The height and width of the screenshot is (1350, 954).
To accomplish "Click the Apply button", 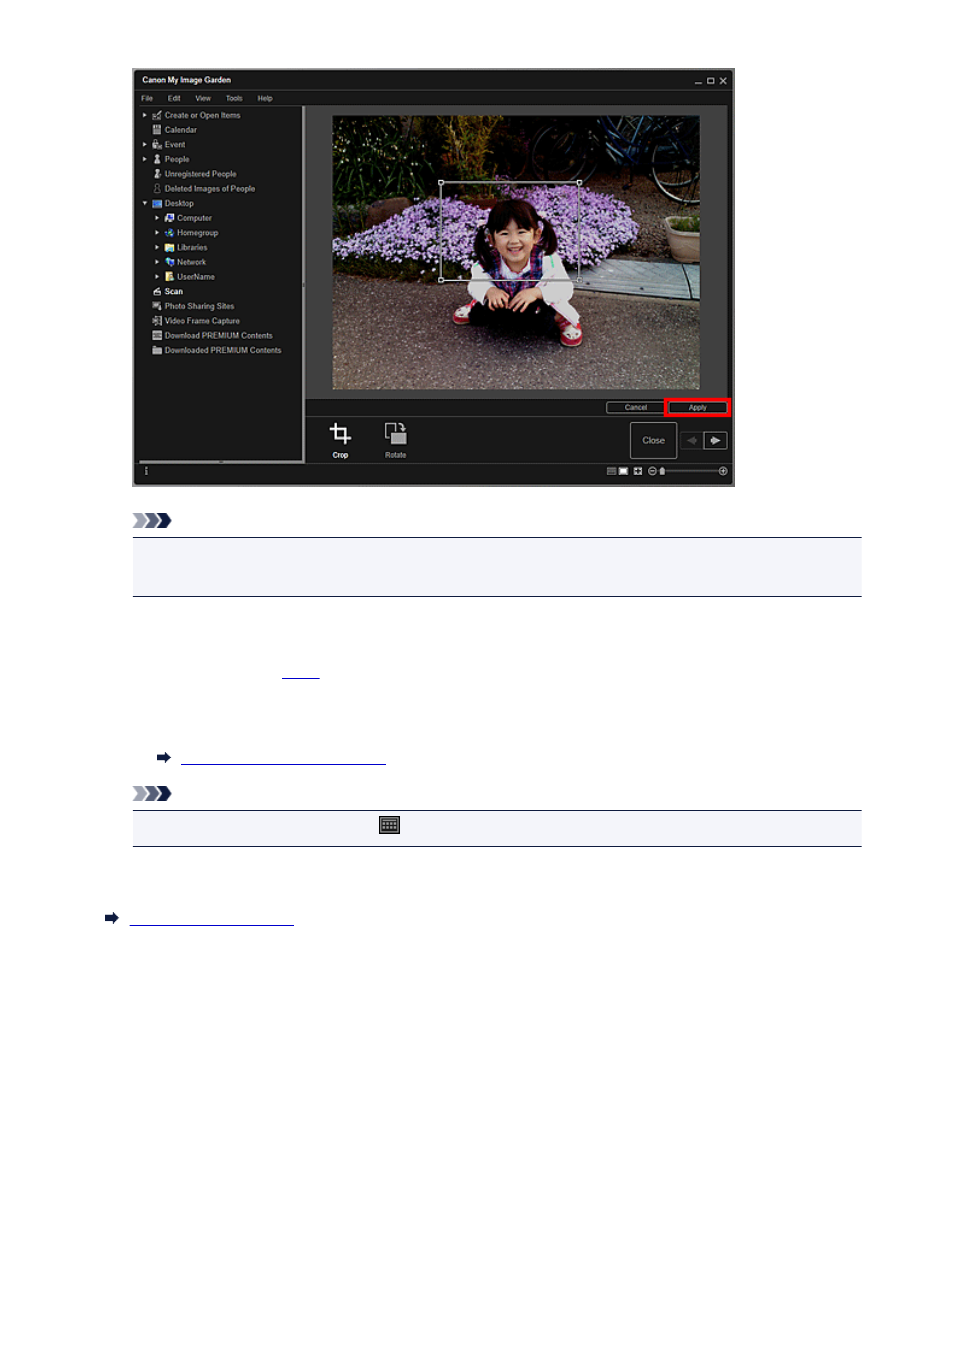I will 698,408.
